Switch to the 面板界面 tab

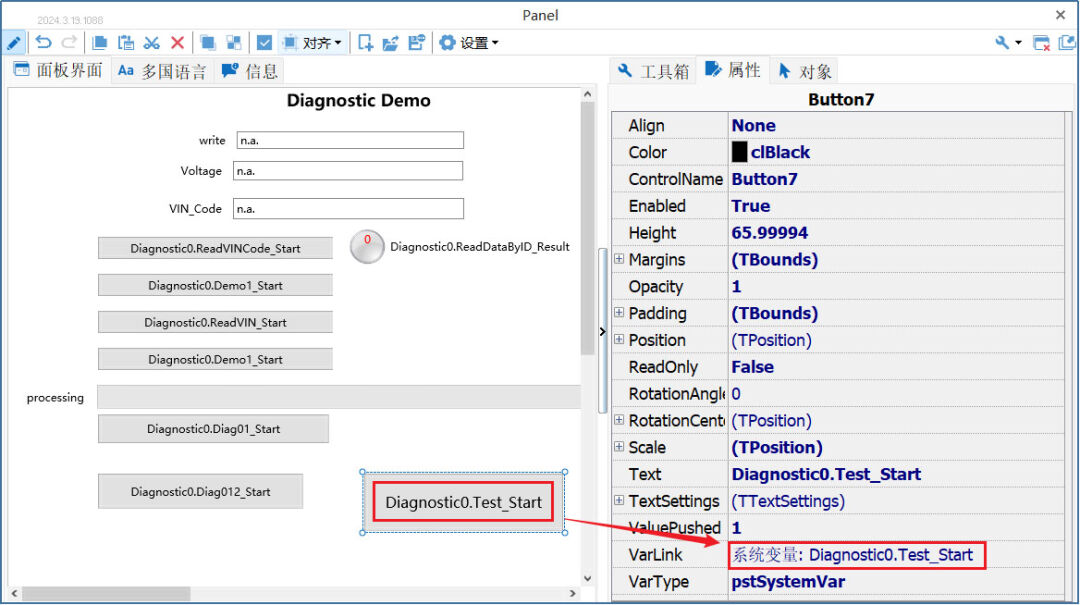click(59, 70)
